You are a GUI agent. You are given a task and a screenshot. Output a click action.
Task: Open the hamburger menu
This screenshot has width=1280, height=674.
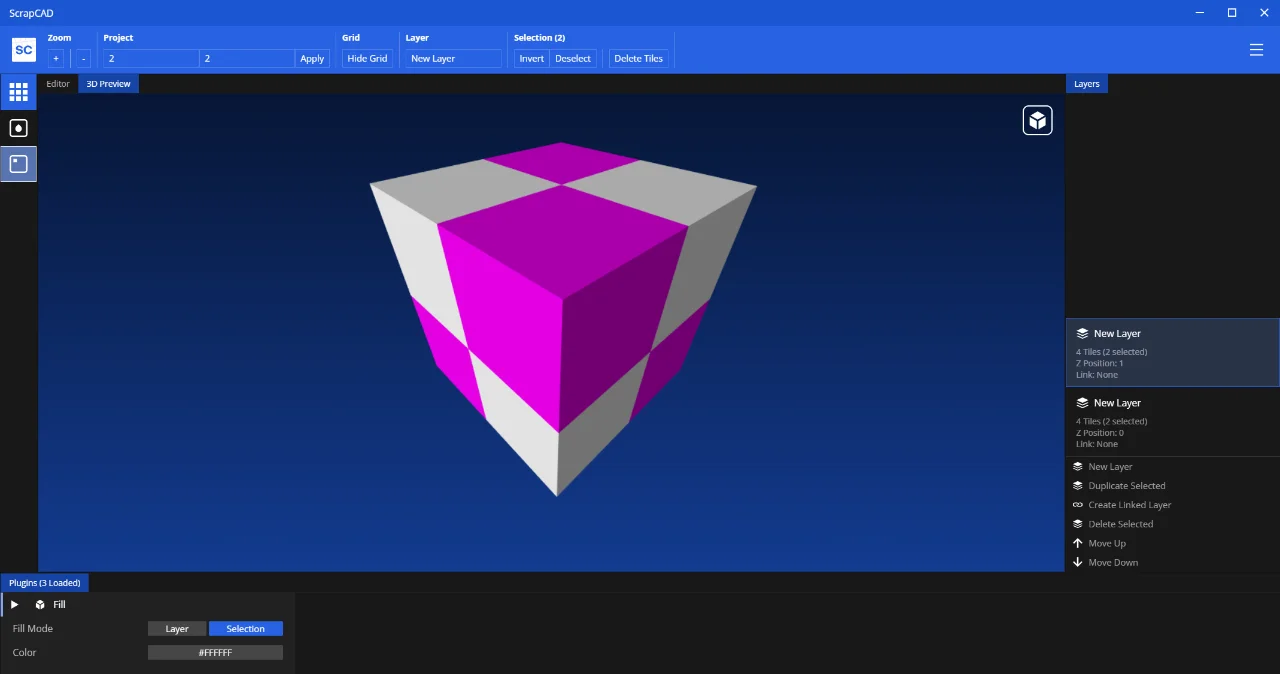click(x=1256, y=50)
